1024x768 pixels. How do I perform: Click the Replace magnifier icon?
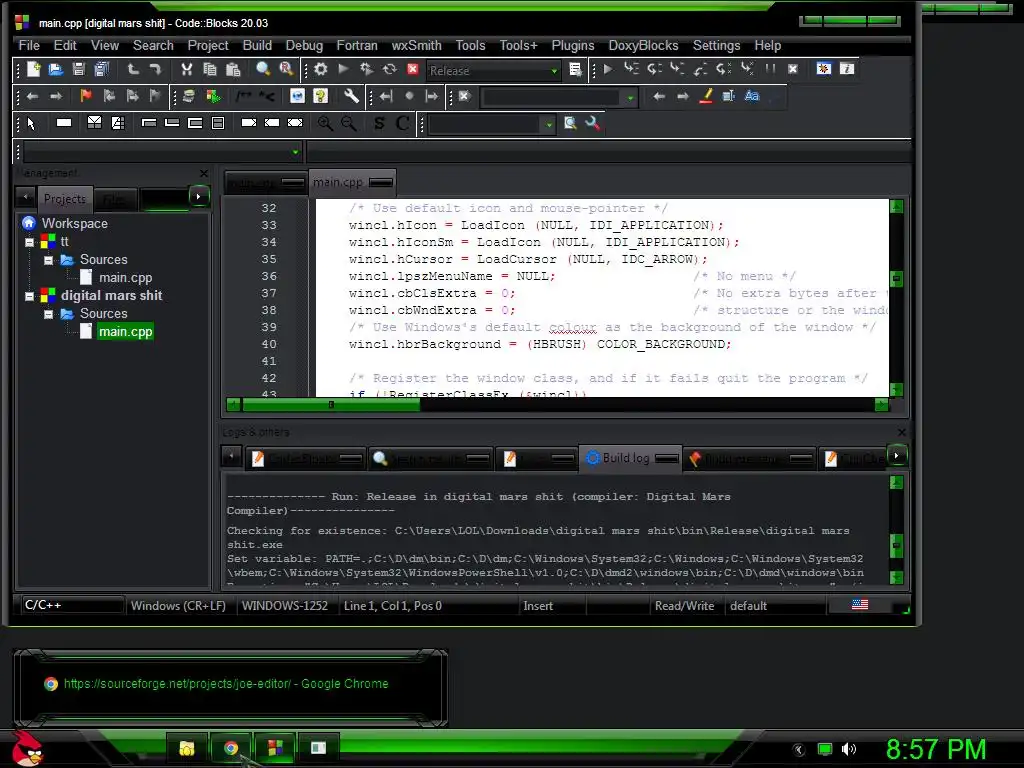[x=286, y=69]
